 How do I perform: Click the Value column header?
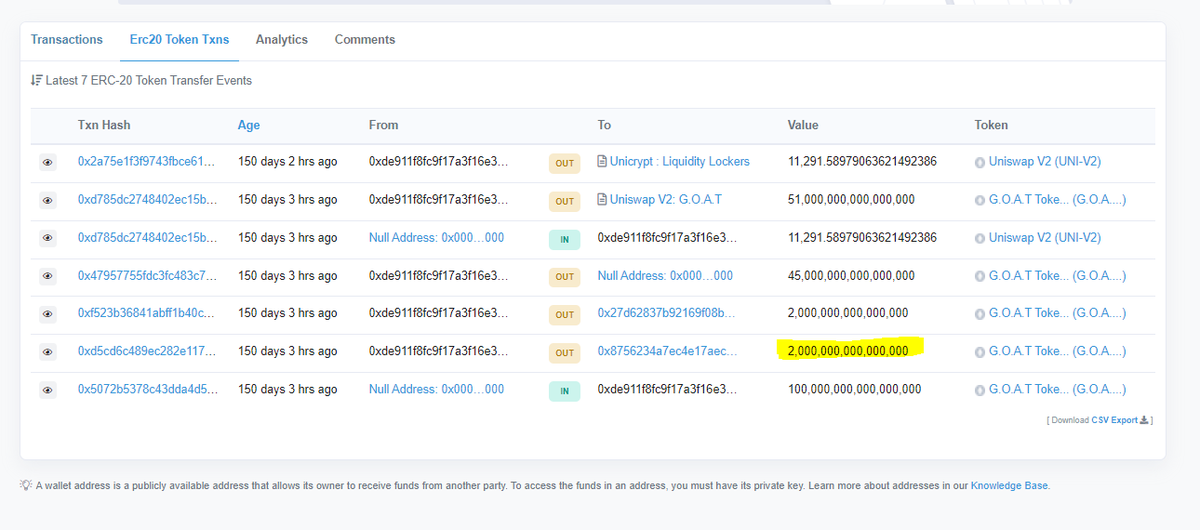(x=803, y=125)
